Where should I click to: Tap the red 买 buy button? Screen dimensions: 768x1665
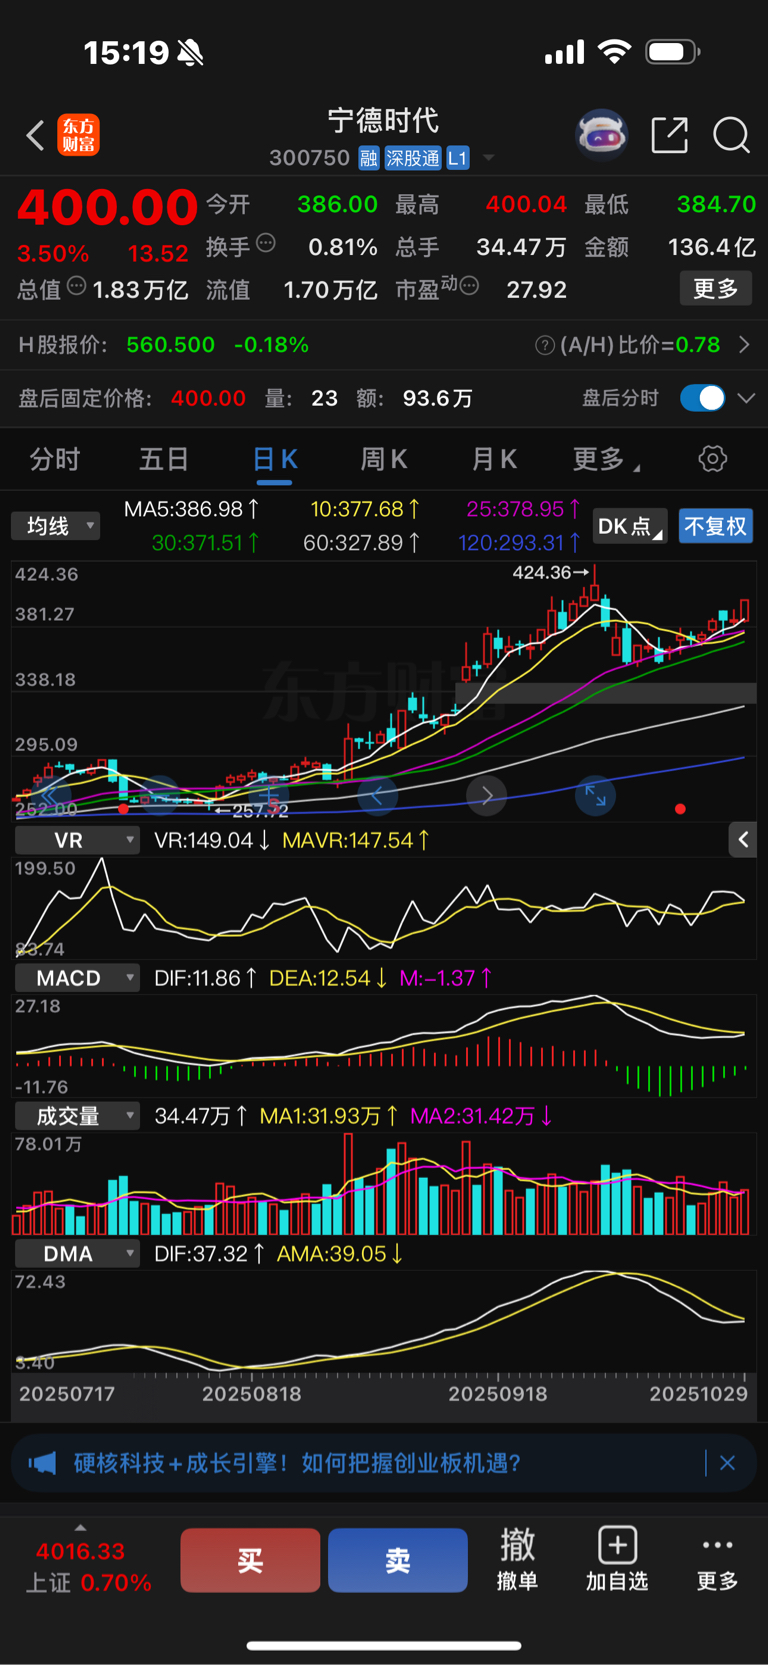click(x=250, y=1560)
